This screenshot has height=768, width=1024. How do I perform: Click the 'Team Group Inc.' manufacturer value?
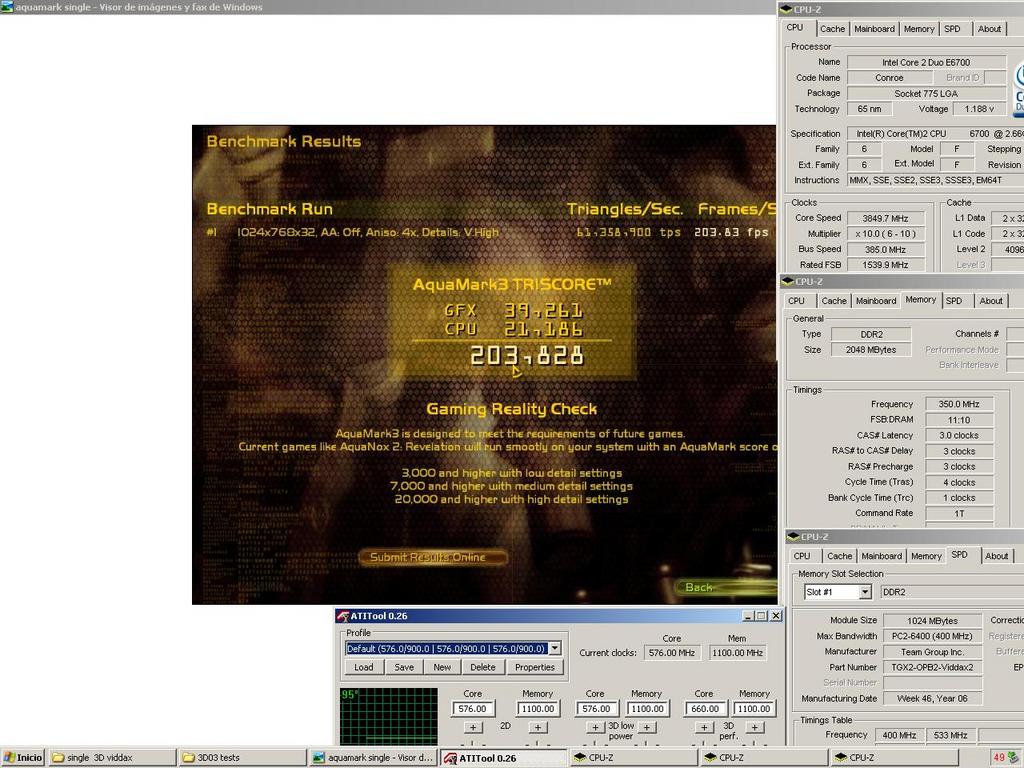pyautogui.click(x=932, y=652)
